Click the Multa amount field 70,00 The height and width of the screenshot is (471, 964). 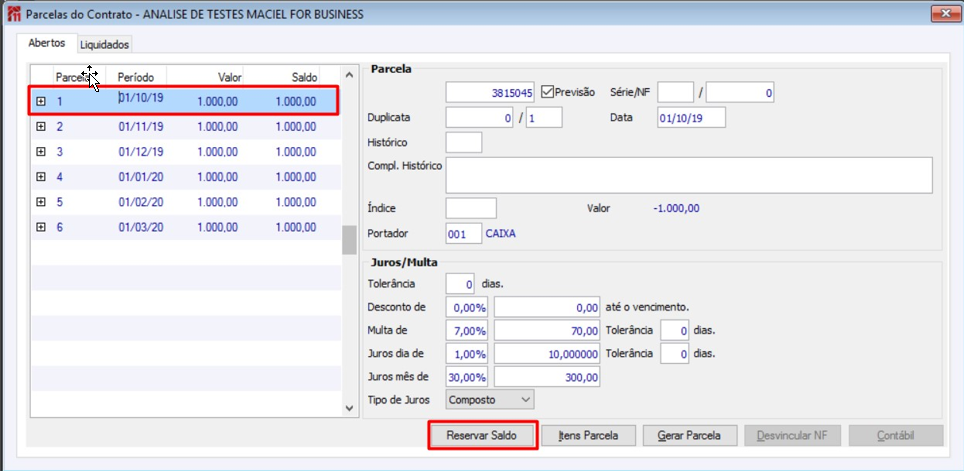[547, 331]
